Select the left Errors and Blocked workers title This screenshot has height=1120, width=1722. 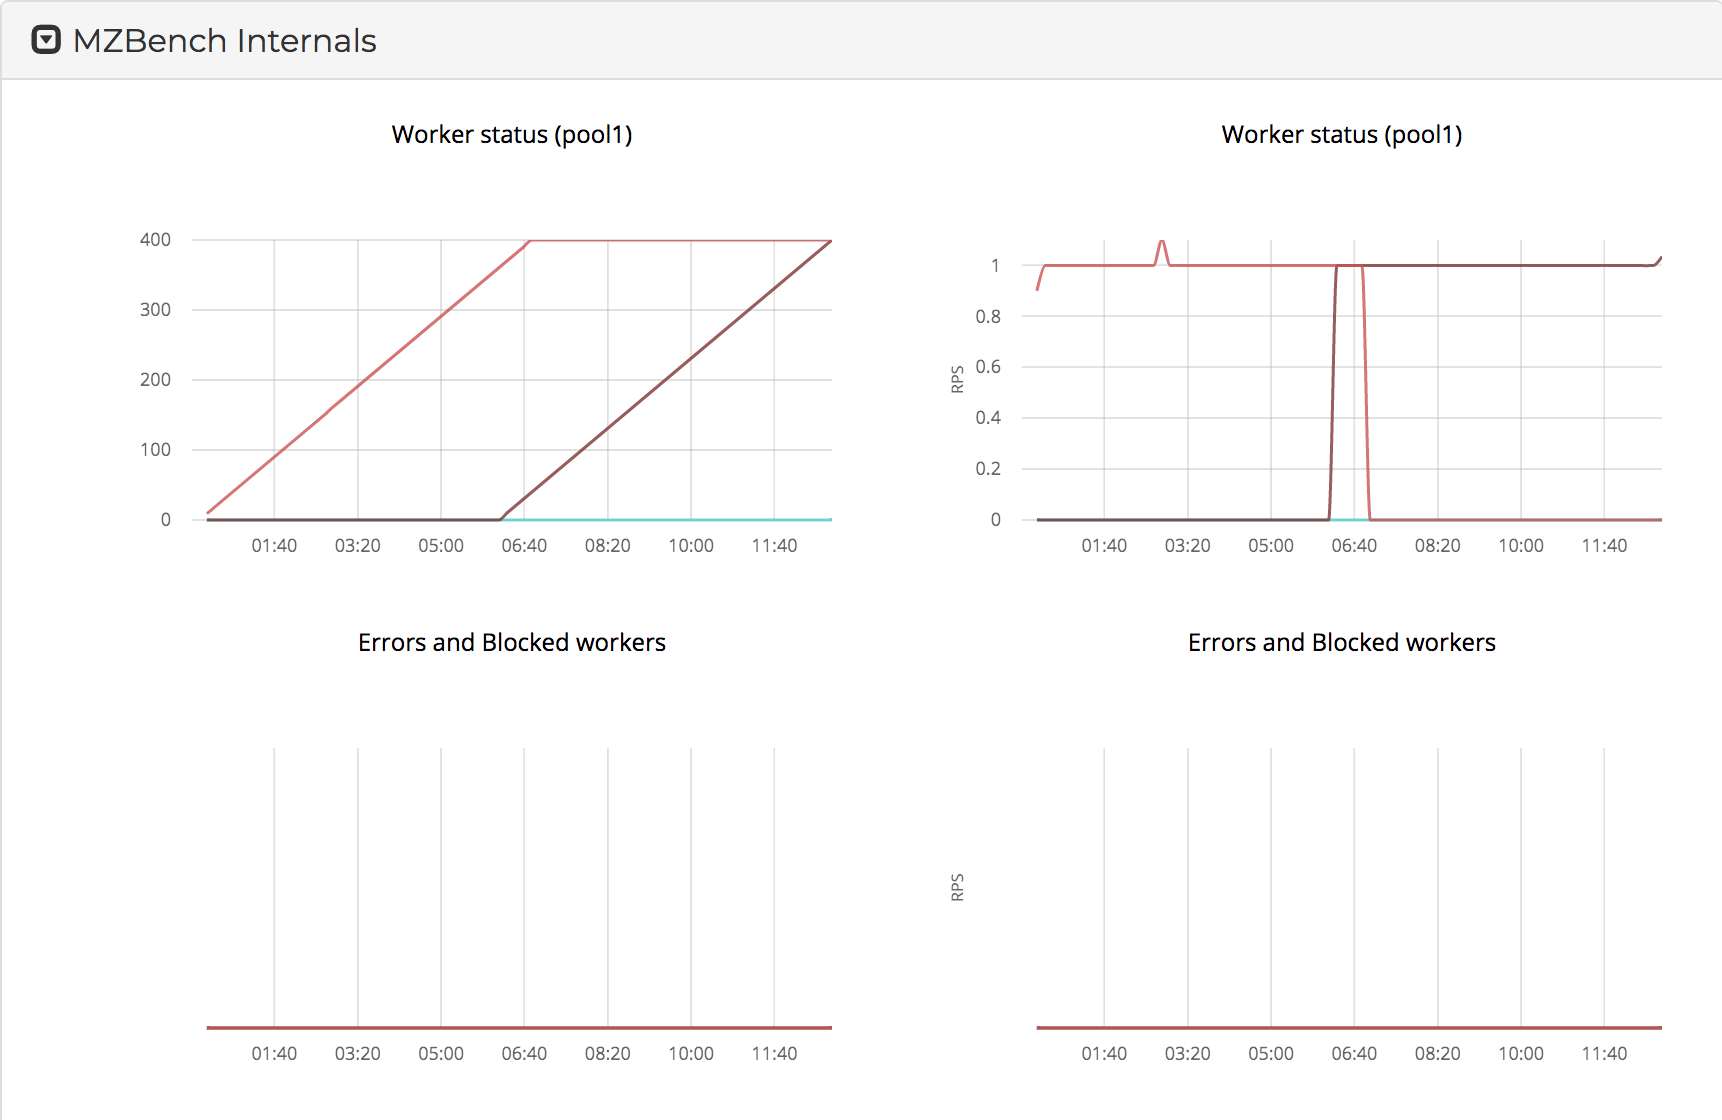point(512,642)
